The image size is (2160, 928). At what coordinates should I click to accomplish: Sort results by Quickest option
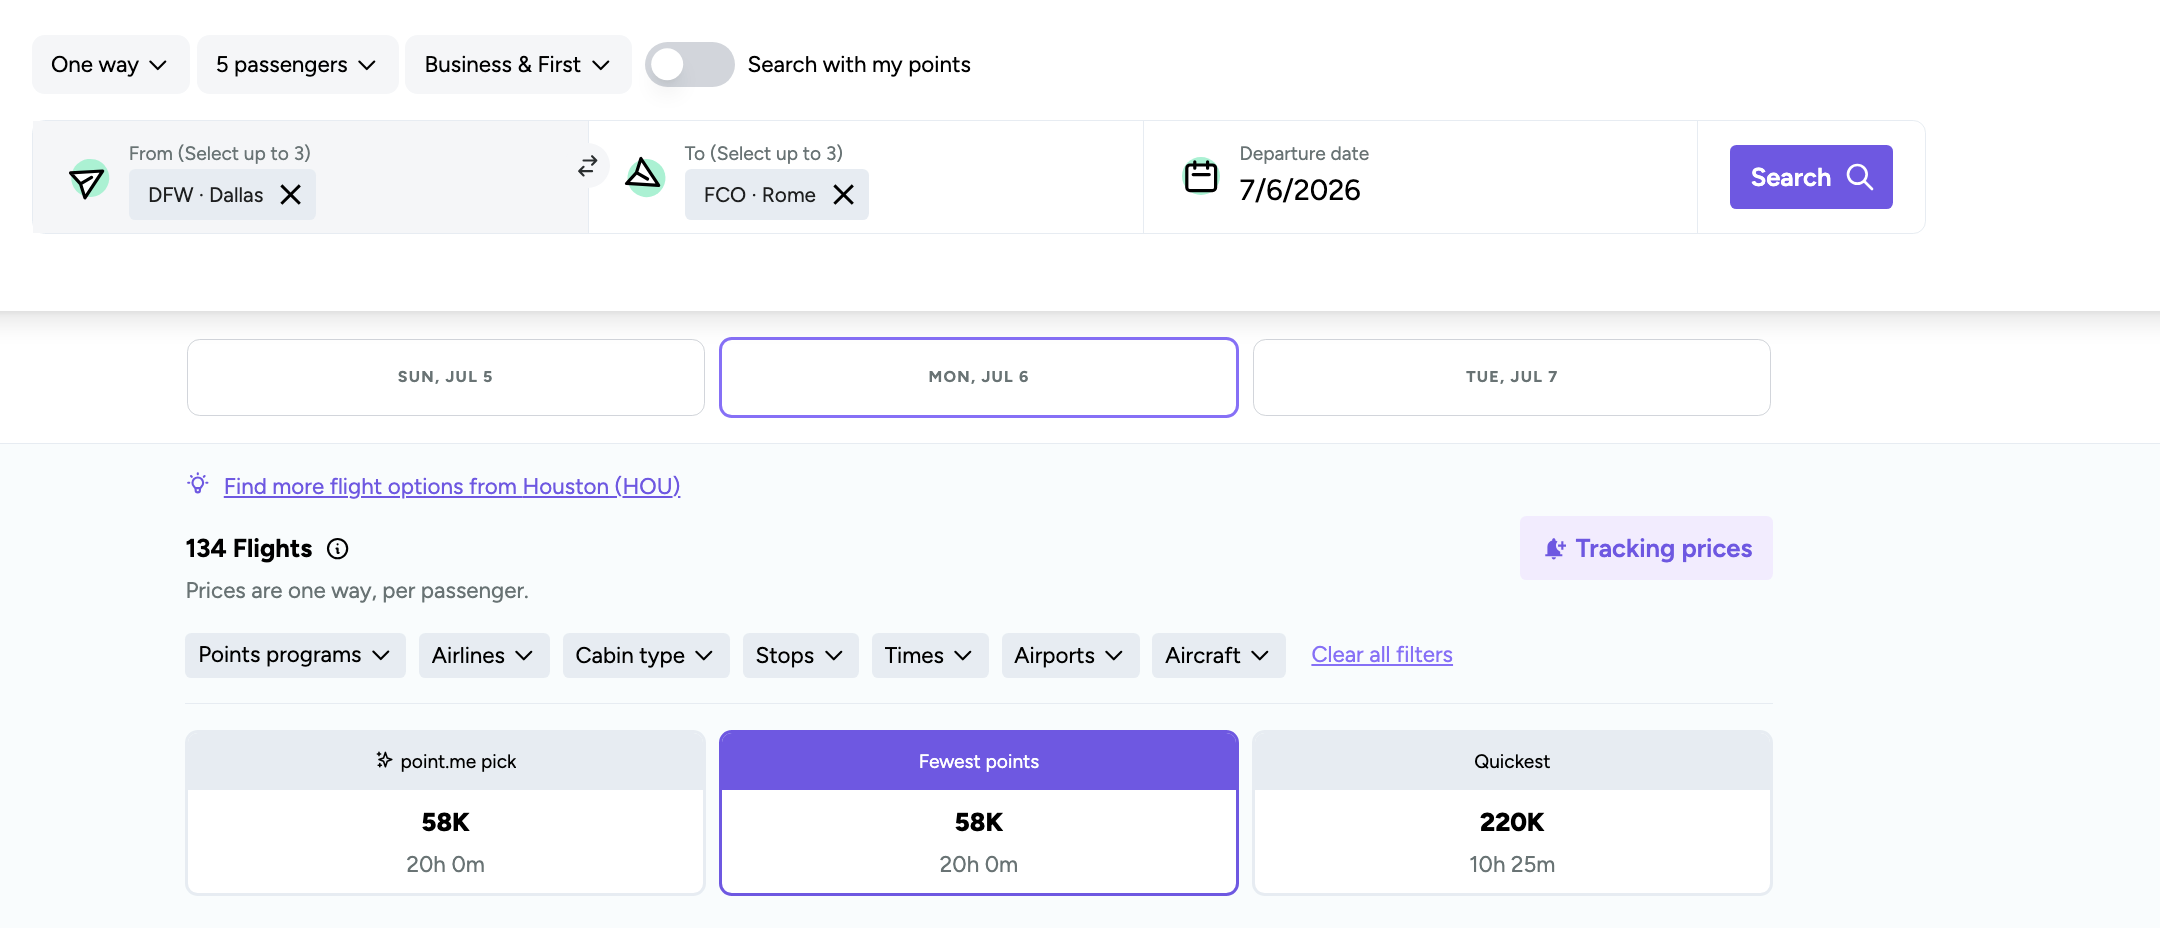[1511, 812]
